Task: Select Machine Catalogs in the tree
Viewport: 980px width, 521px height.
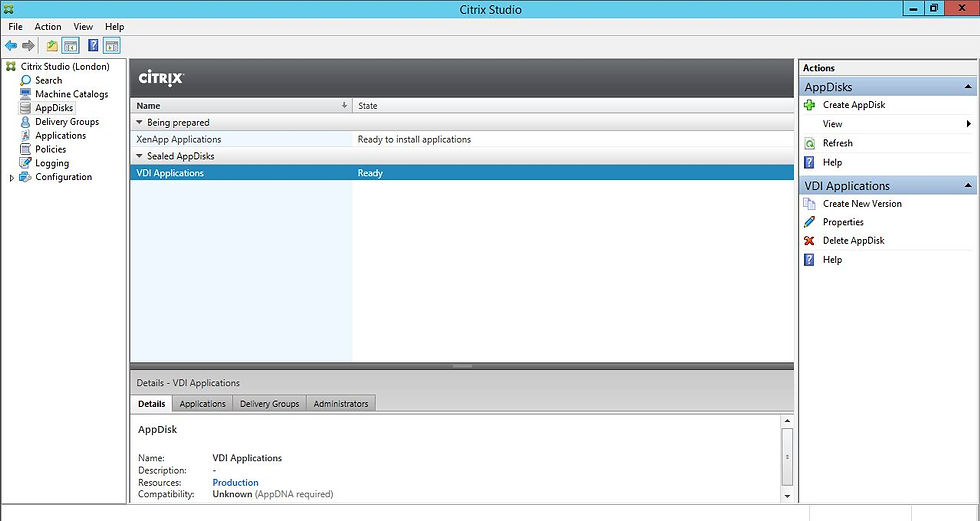Action: pos(71,94)
